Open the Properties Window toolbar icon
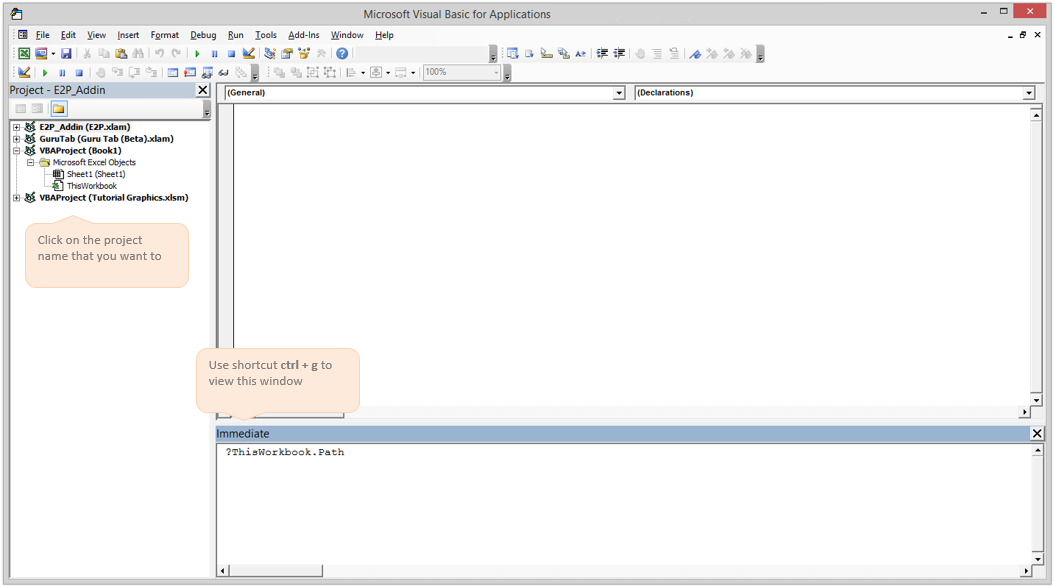Screen dimensions: 1054x587 coord(287,54)
